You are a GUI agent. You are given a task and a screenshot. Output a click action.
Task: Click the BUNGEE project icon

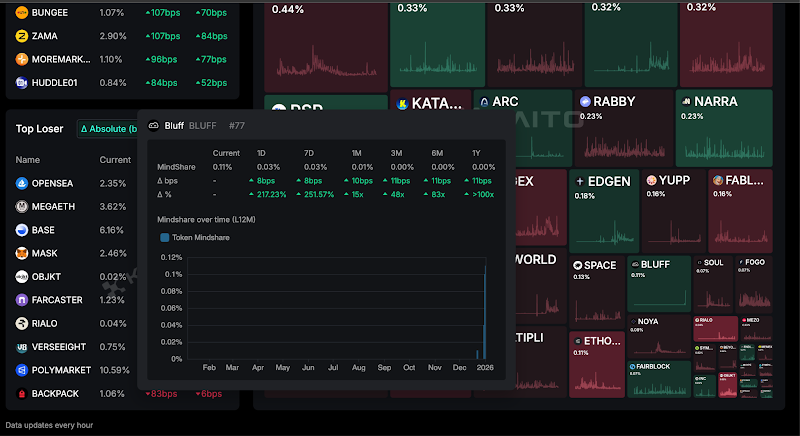click(x=21, y=13)
